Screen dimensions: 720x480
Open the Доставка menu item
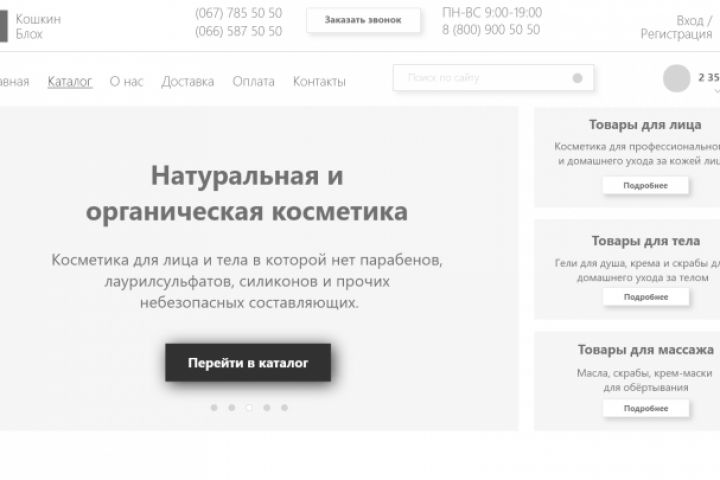pos(187,81)
